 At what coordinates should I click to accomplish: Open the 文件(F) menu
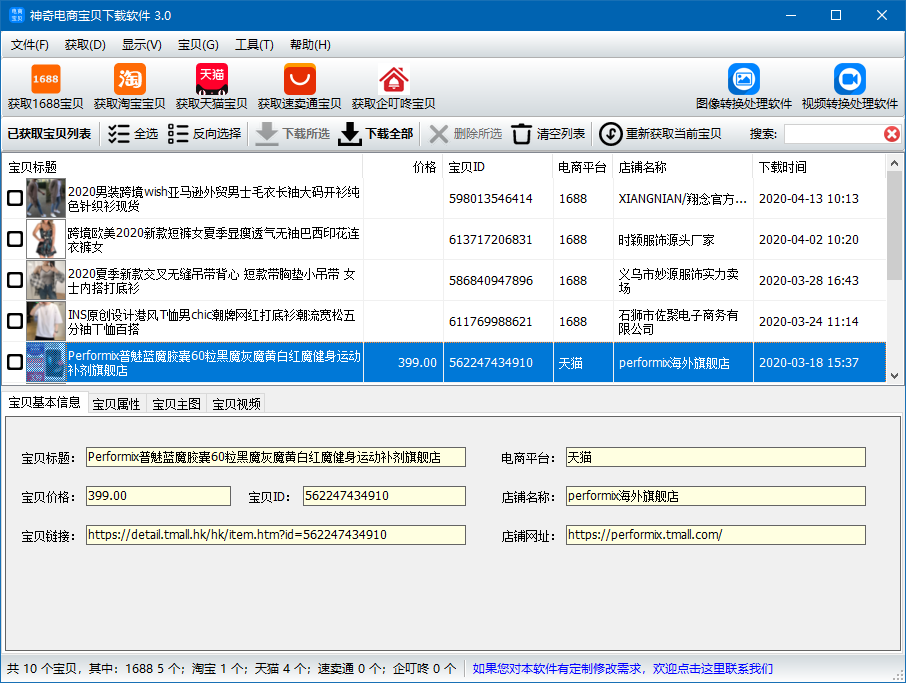(x=29, y=44)
